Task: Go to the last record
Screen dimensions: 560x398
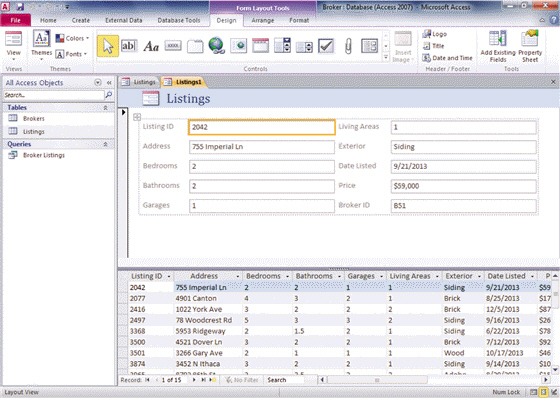Action: click(x=203, y=380)
